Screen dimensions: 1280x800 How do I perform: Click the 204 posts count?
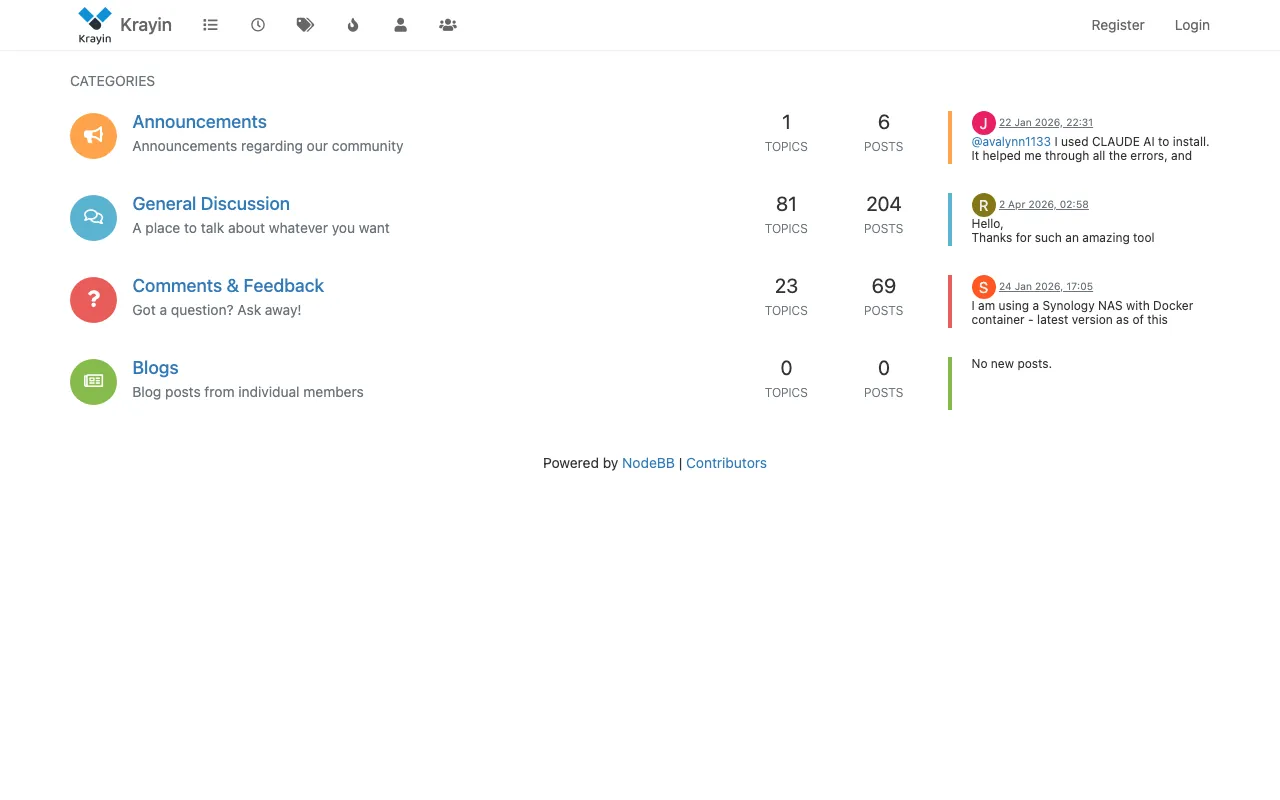884,204
